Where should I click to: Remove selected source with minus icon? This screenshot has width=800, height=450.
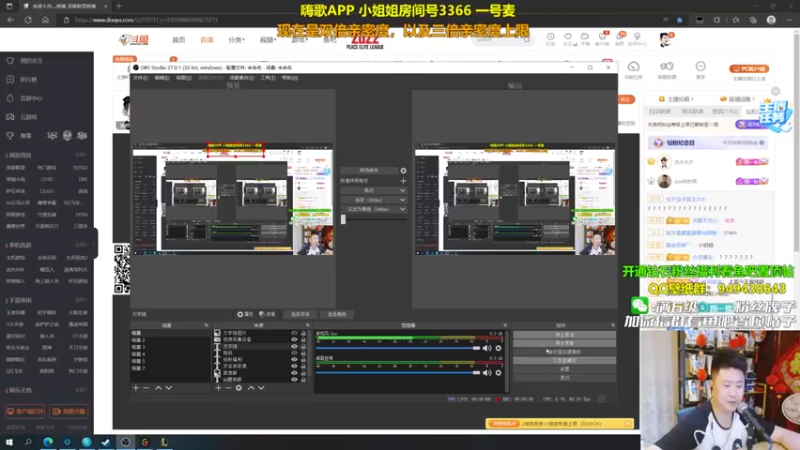228,388
